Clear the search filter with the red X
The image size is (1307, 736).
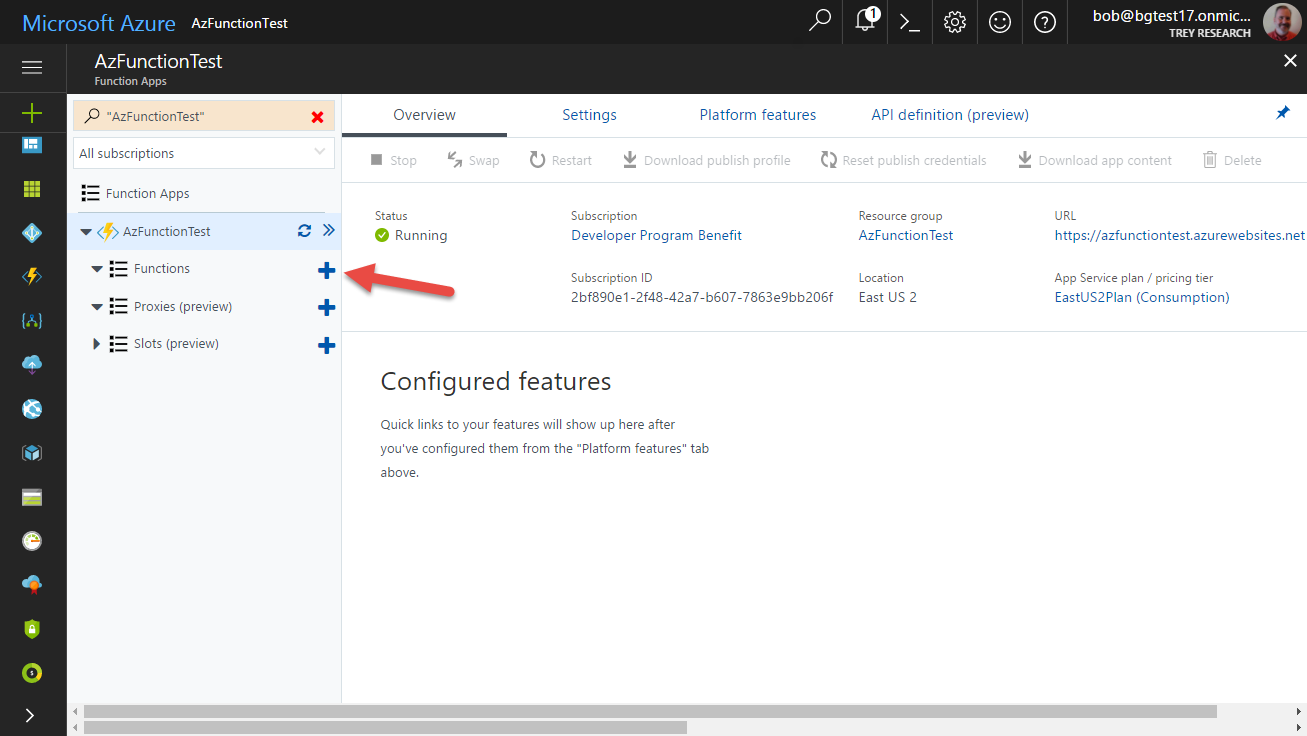coord(318,117)
